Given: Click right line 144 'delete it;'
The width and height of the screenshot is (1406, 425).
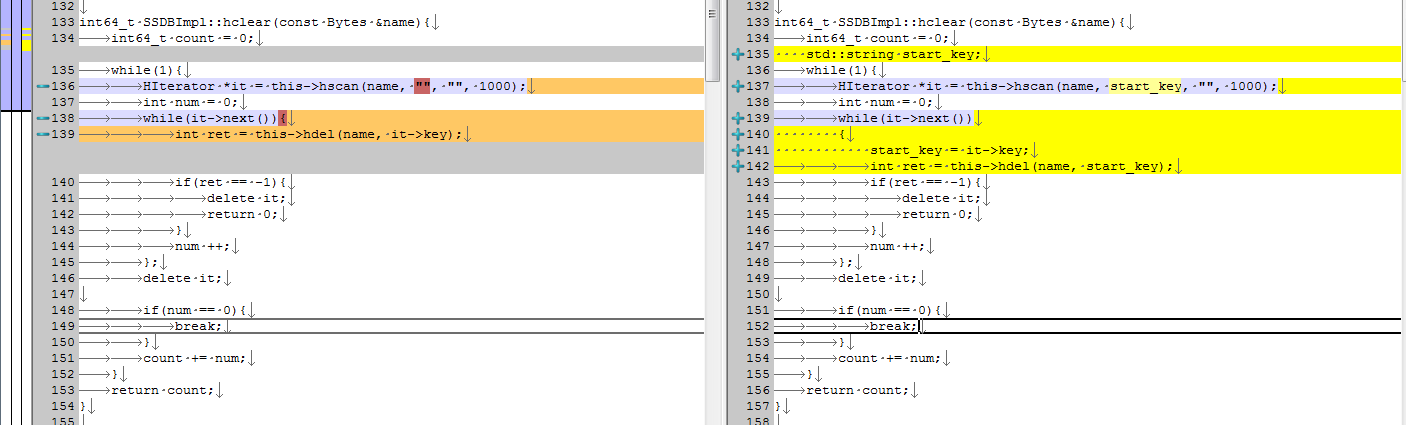Looking at the screenshot, I should 942,198.
